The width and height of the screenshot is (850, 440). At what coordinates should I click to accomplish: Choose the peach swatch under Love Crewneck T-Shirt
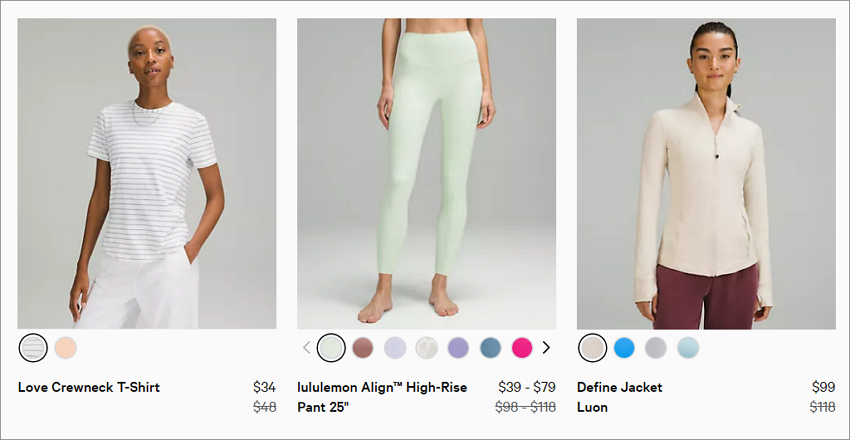66,348
